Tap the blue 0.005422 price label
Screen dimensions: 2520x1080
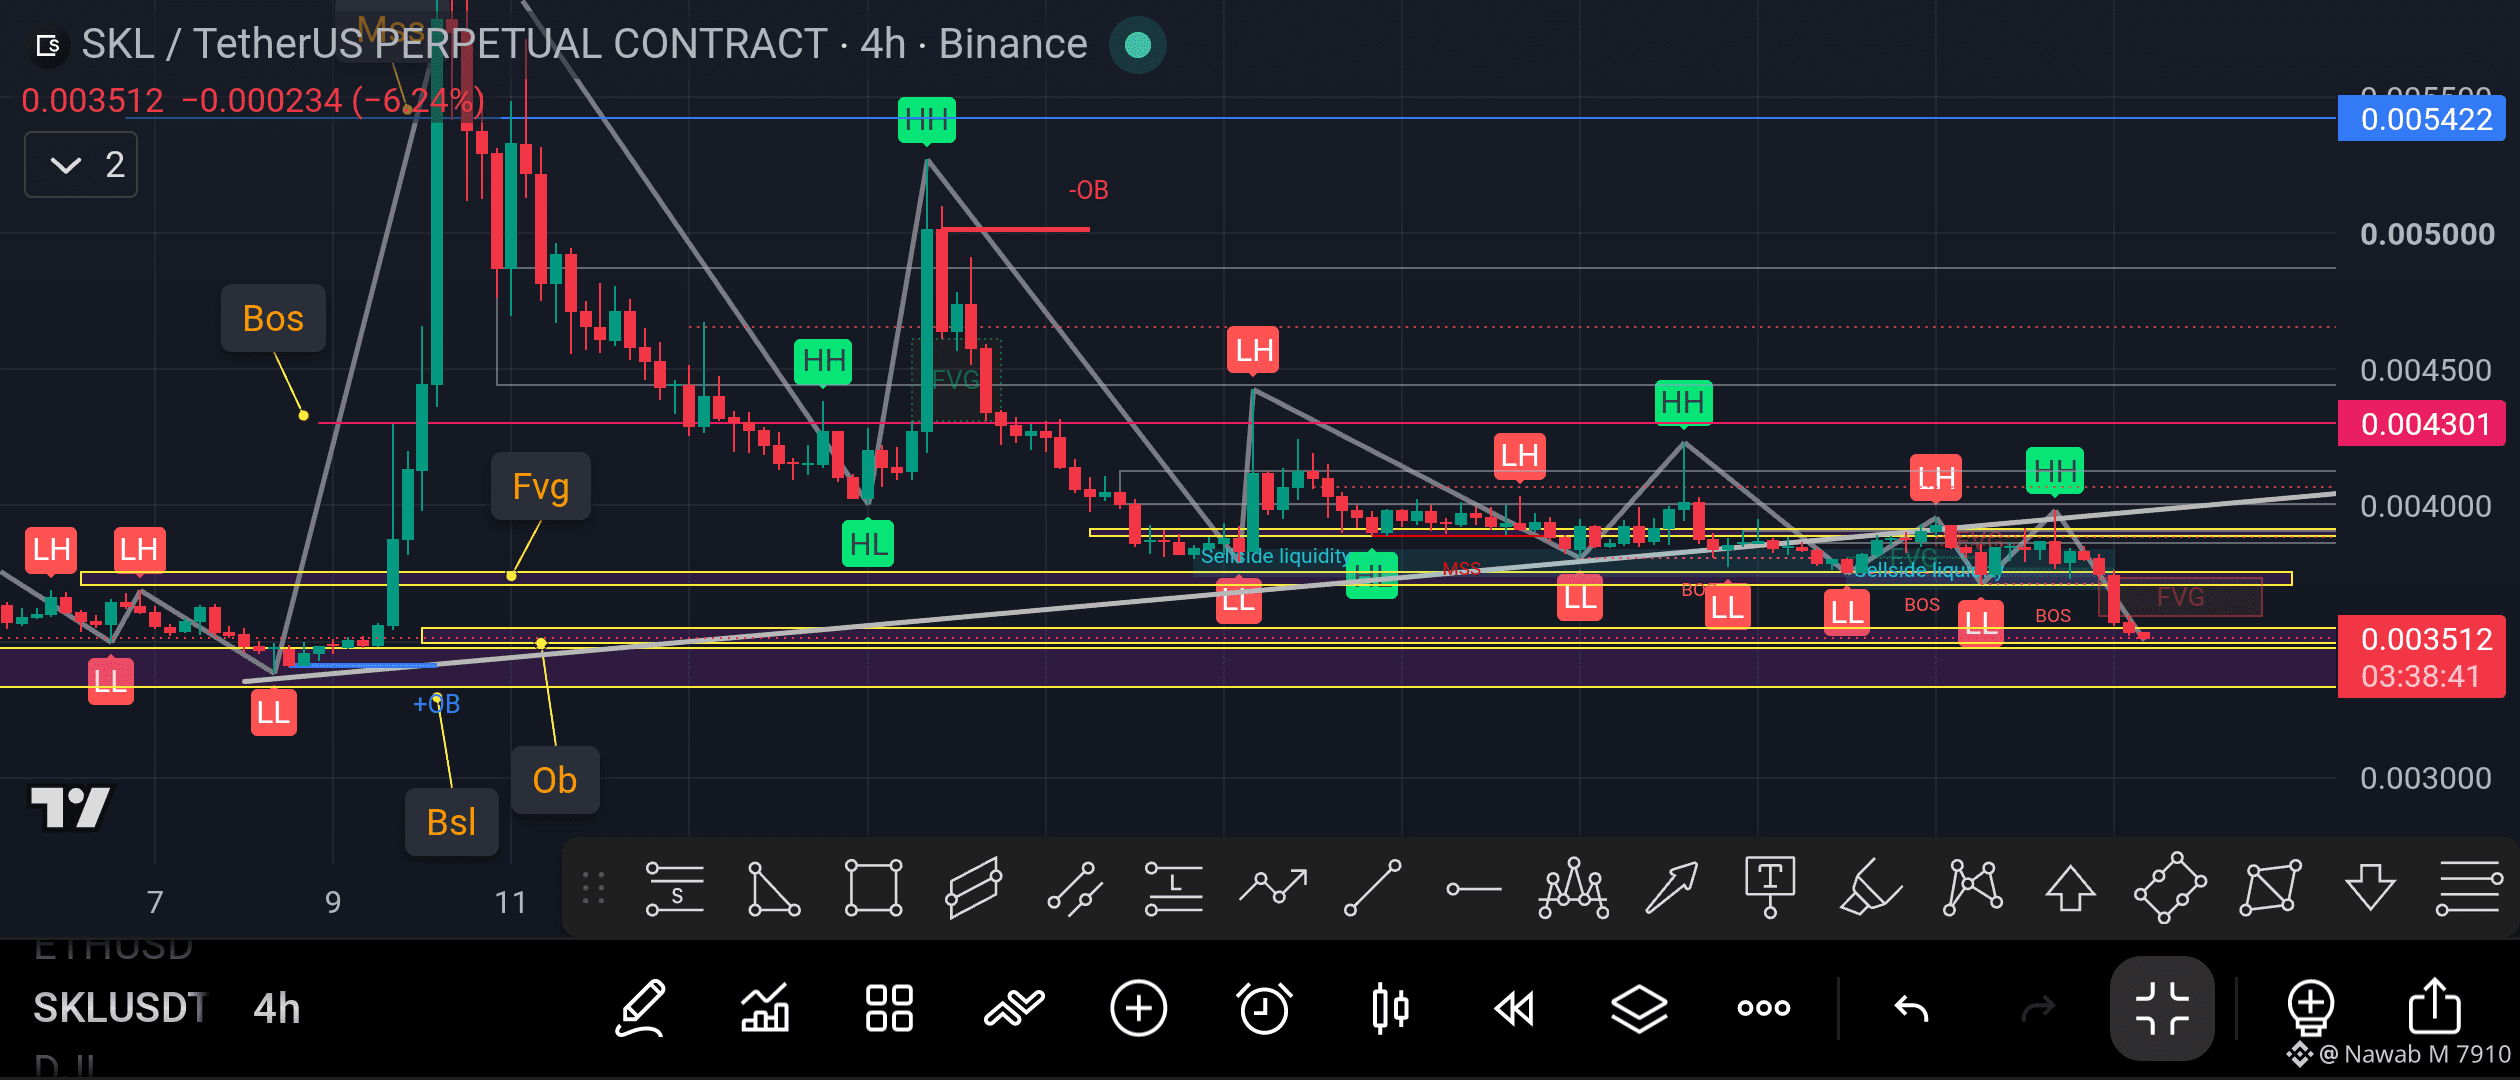[2421, 119]
